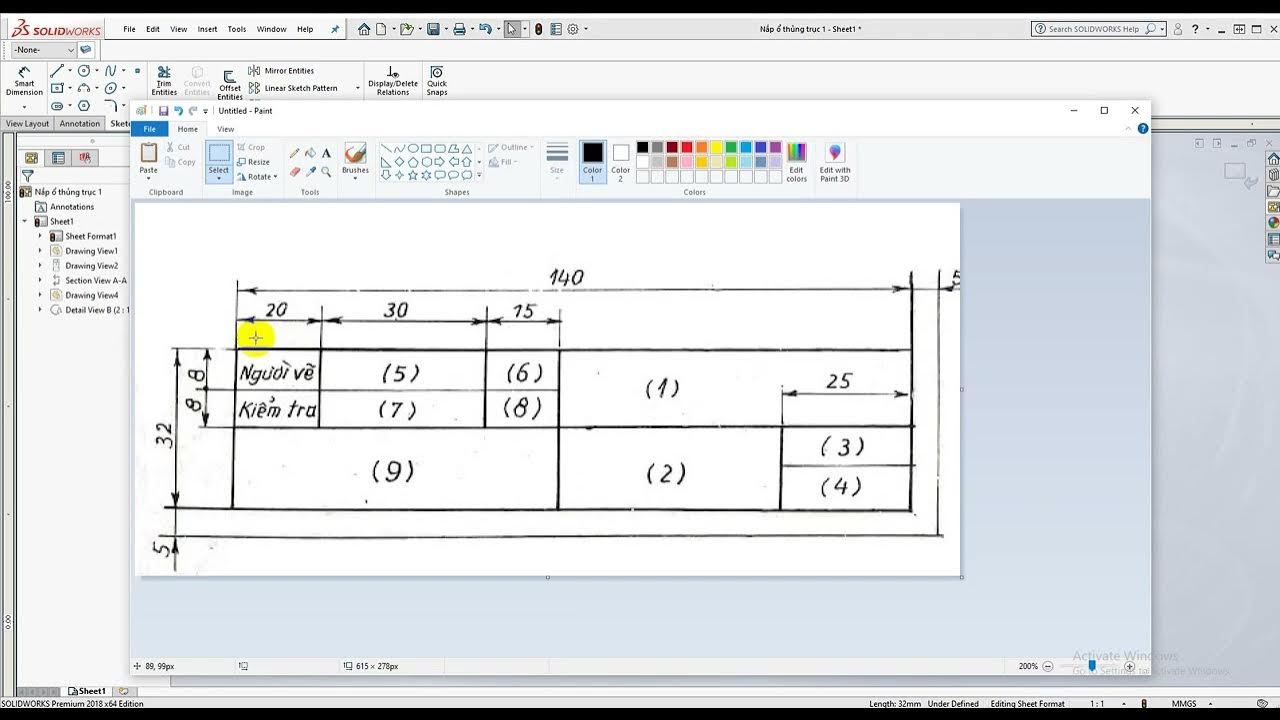Image resolution: width=1280 pixels, height=720 pixels.
Task: Click the Paint zoom in plus button
Action: [1130, 666]
